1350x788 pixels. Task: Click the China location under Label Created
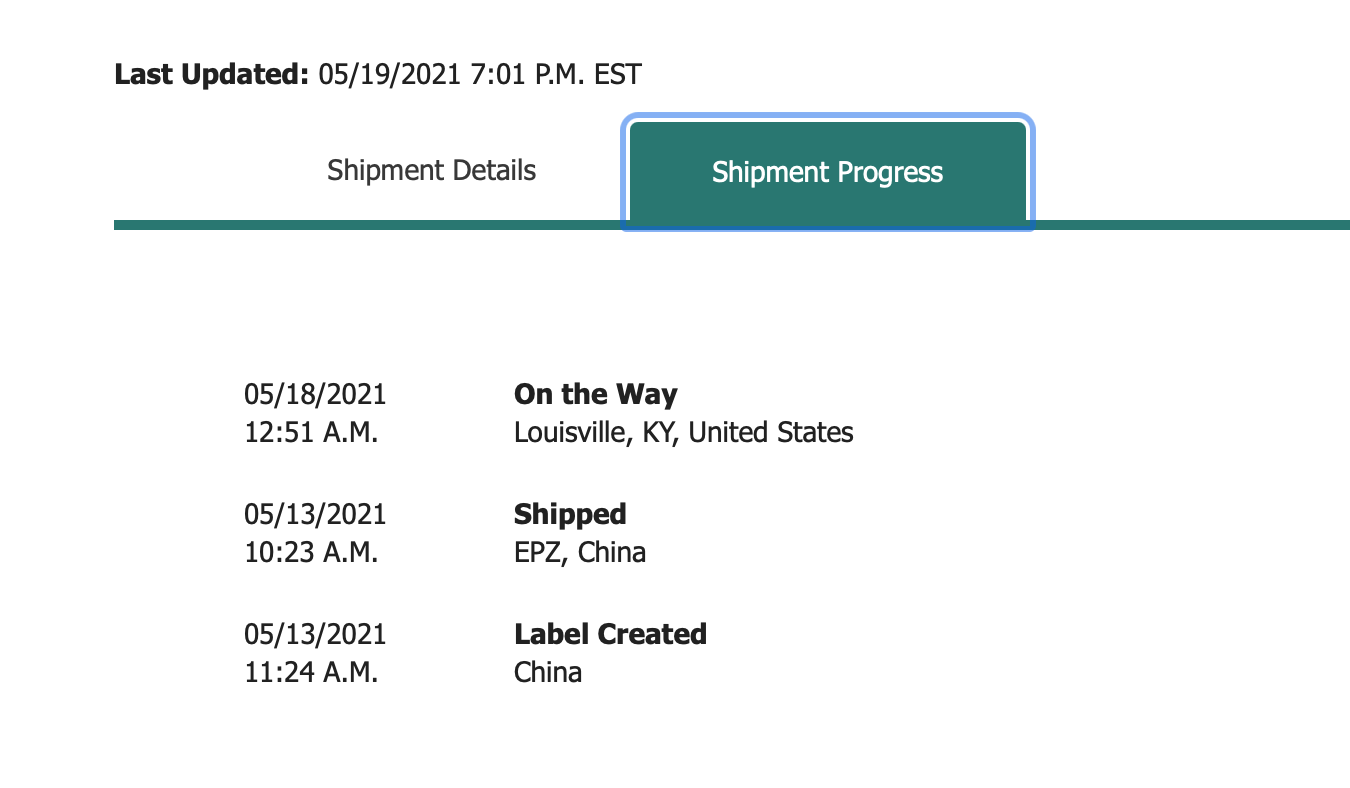[548, 672]
